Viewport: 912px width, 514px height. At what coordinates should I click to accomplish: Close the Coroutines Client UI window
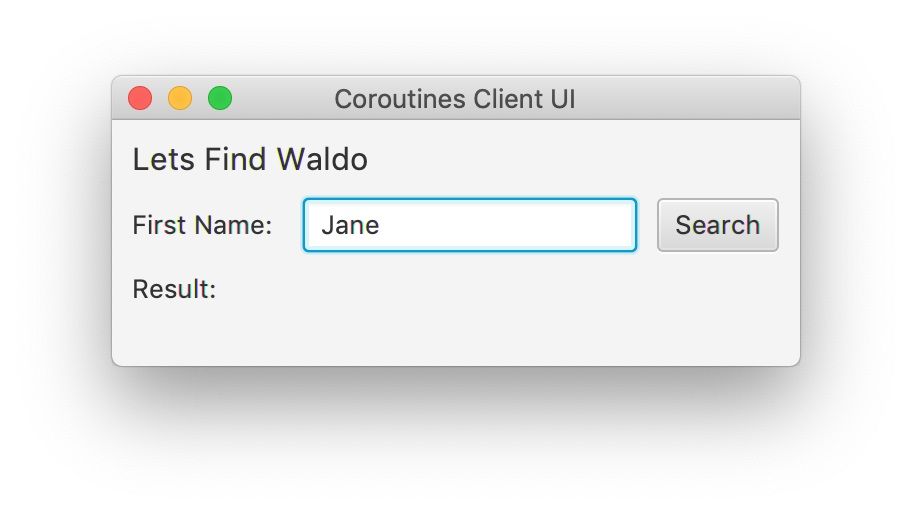(140, 99)
